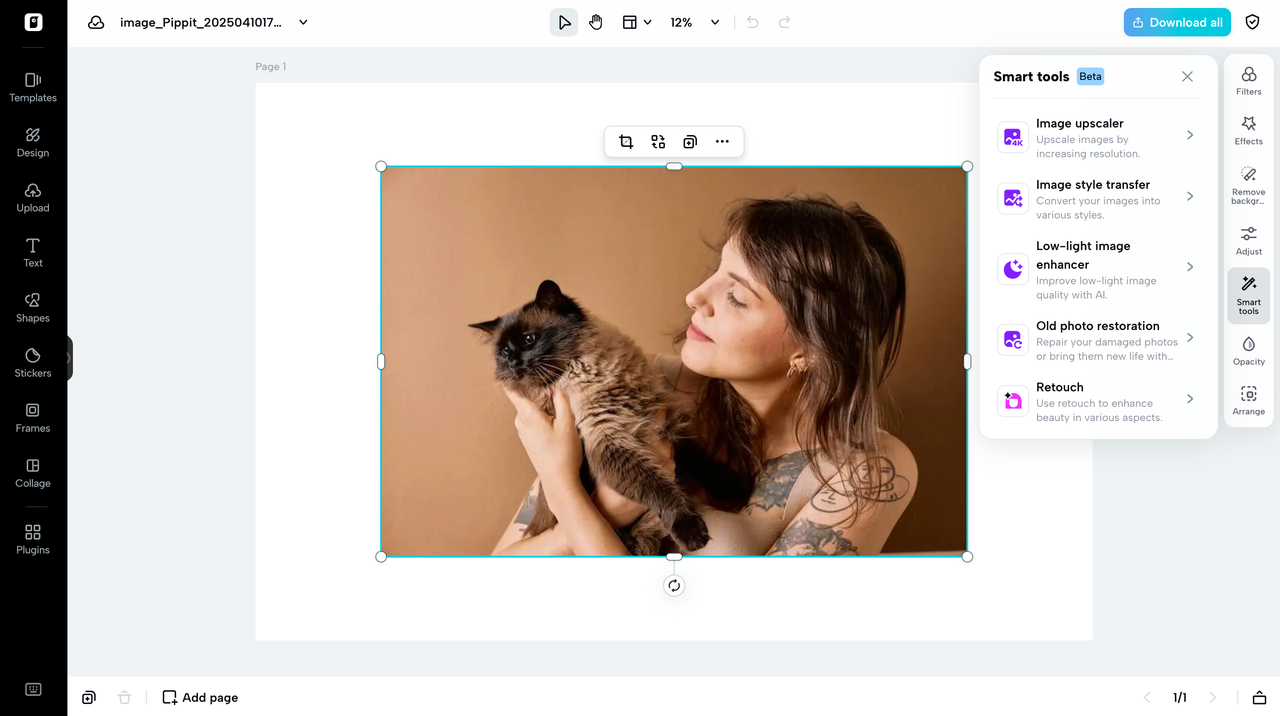Open Opacity control
This screenshot has height=716, width=1280.
point(1249,351)
